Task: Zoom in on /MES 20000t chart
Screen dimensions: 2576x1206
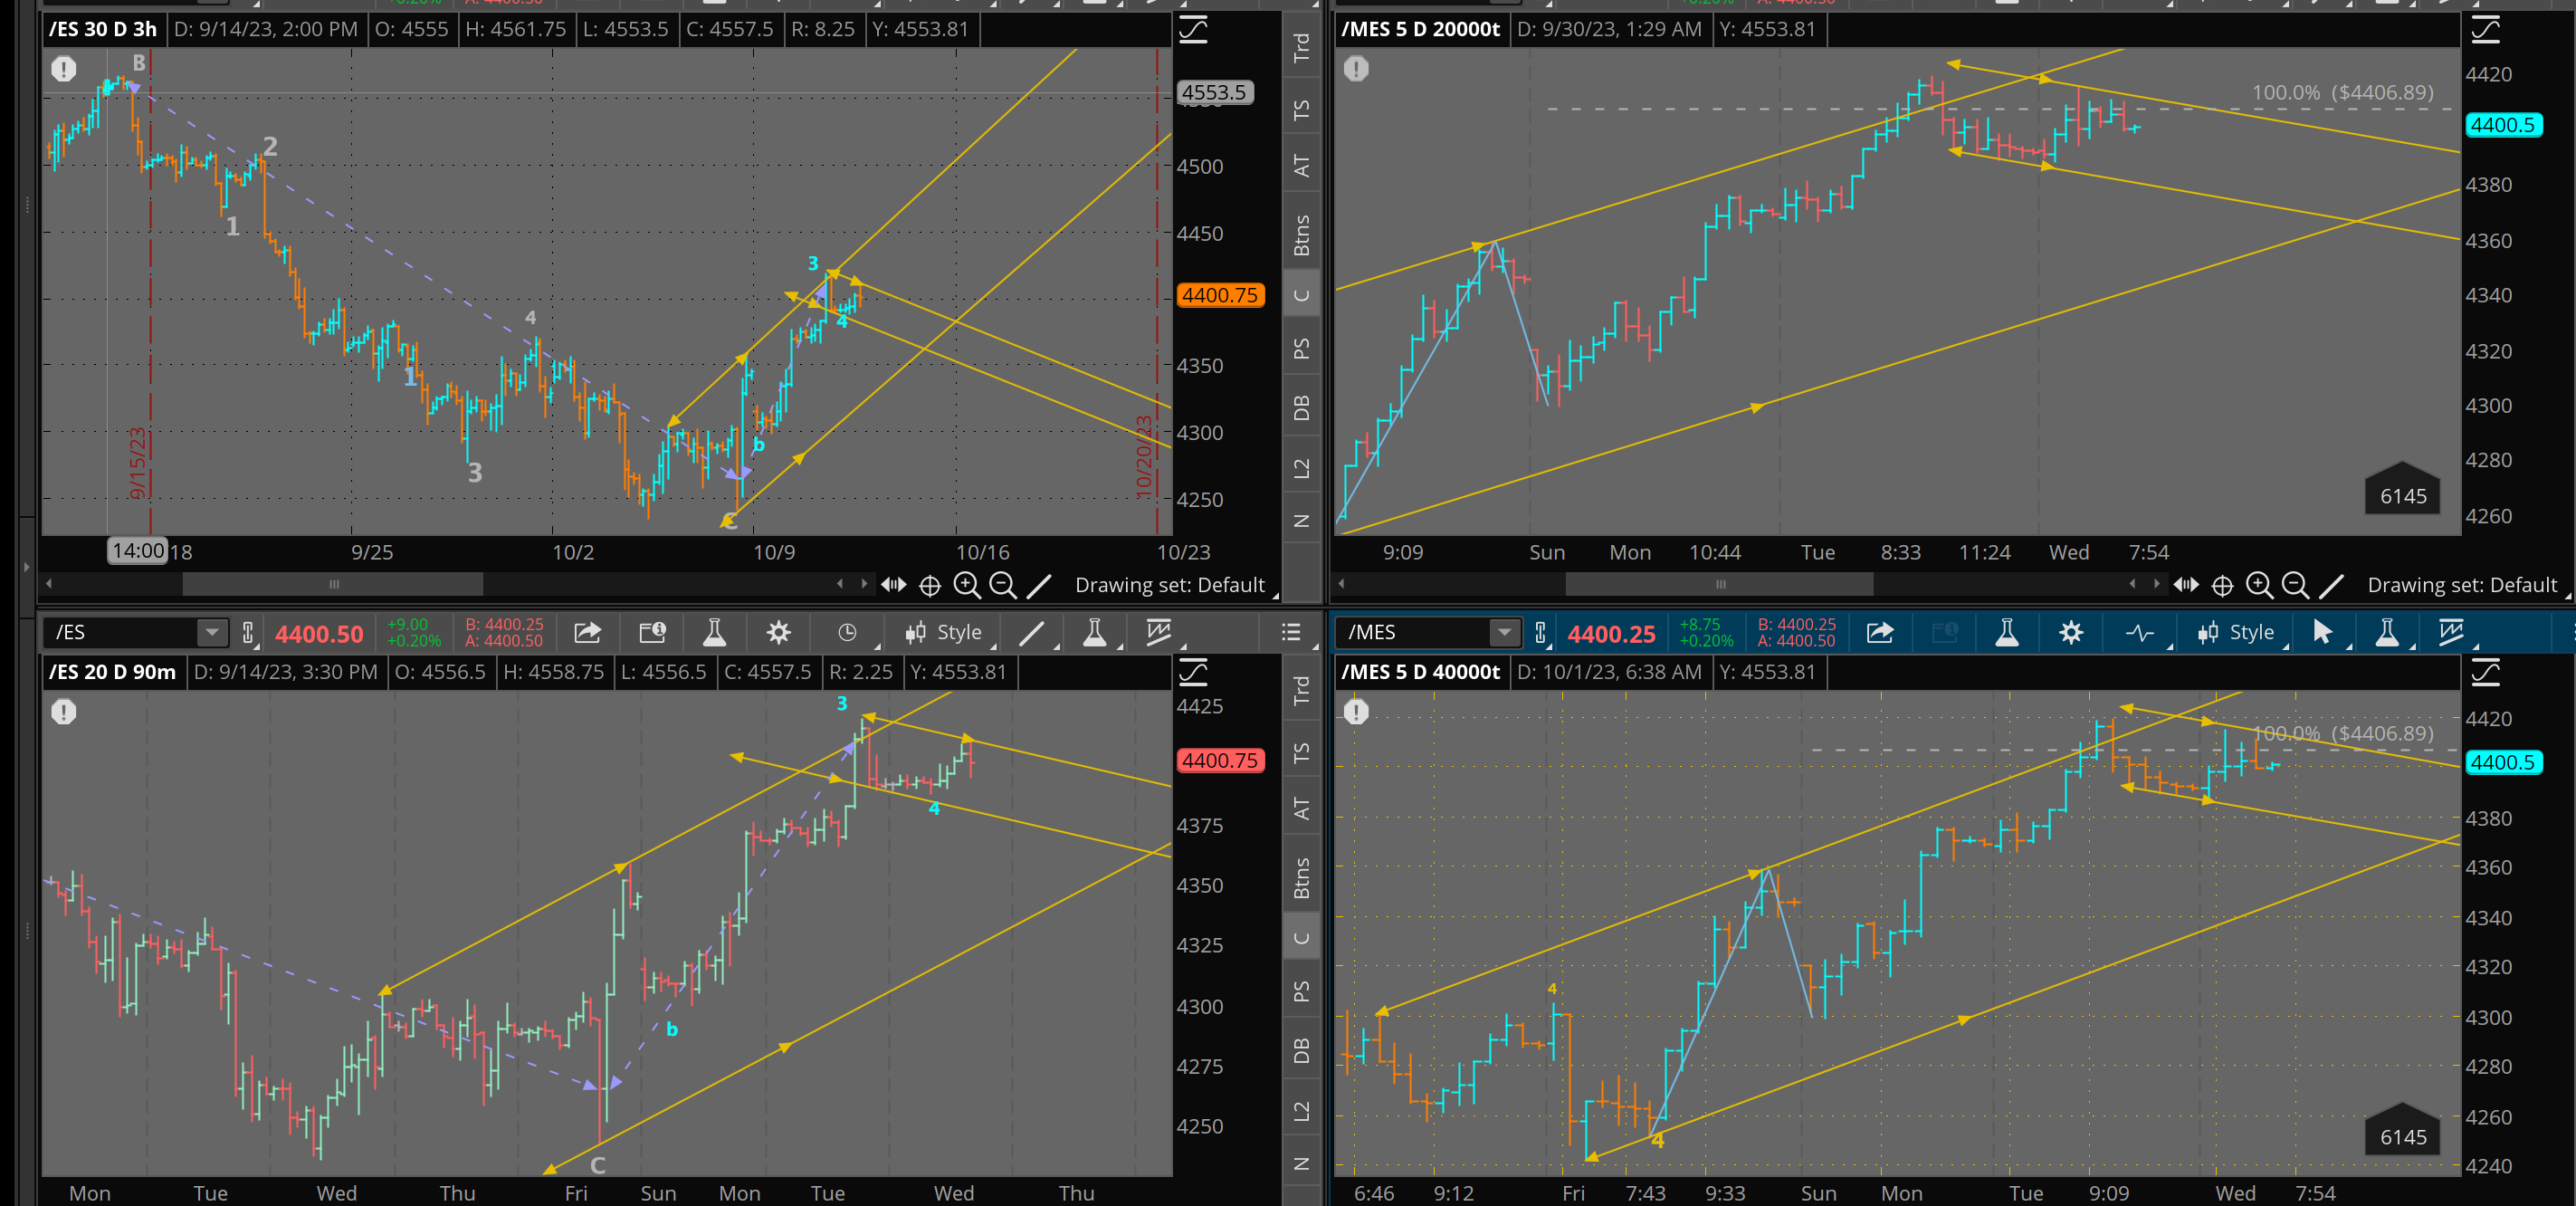Action: pyautogui.click(x=2259, y=585)
